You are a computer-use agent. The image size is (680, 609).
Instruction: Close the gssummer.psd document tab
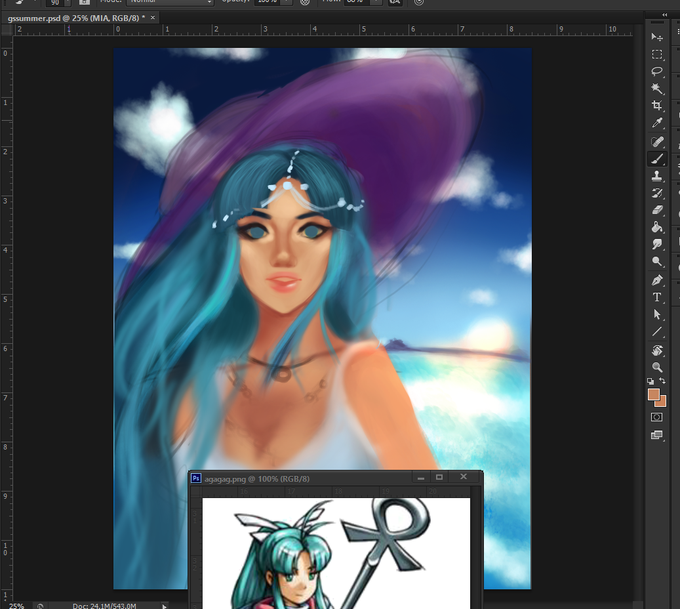153,18
